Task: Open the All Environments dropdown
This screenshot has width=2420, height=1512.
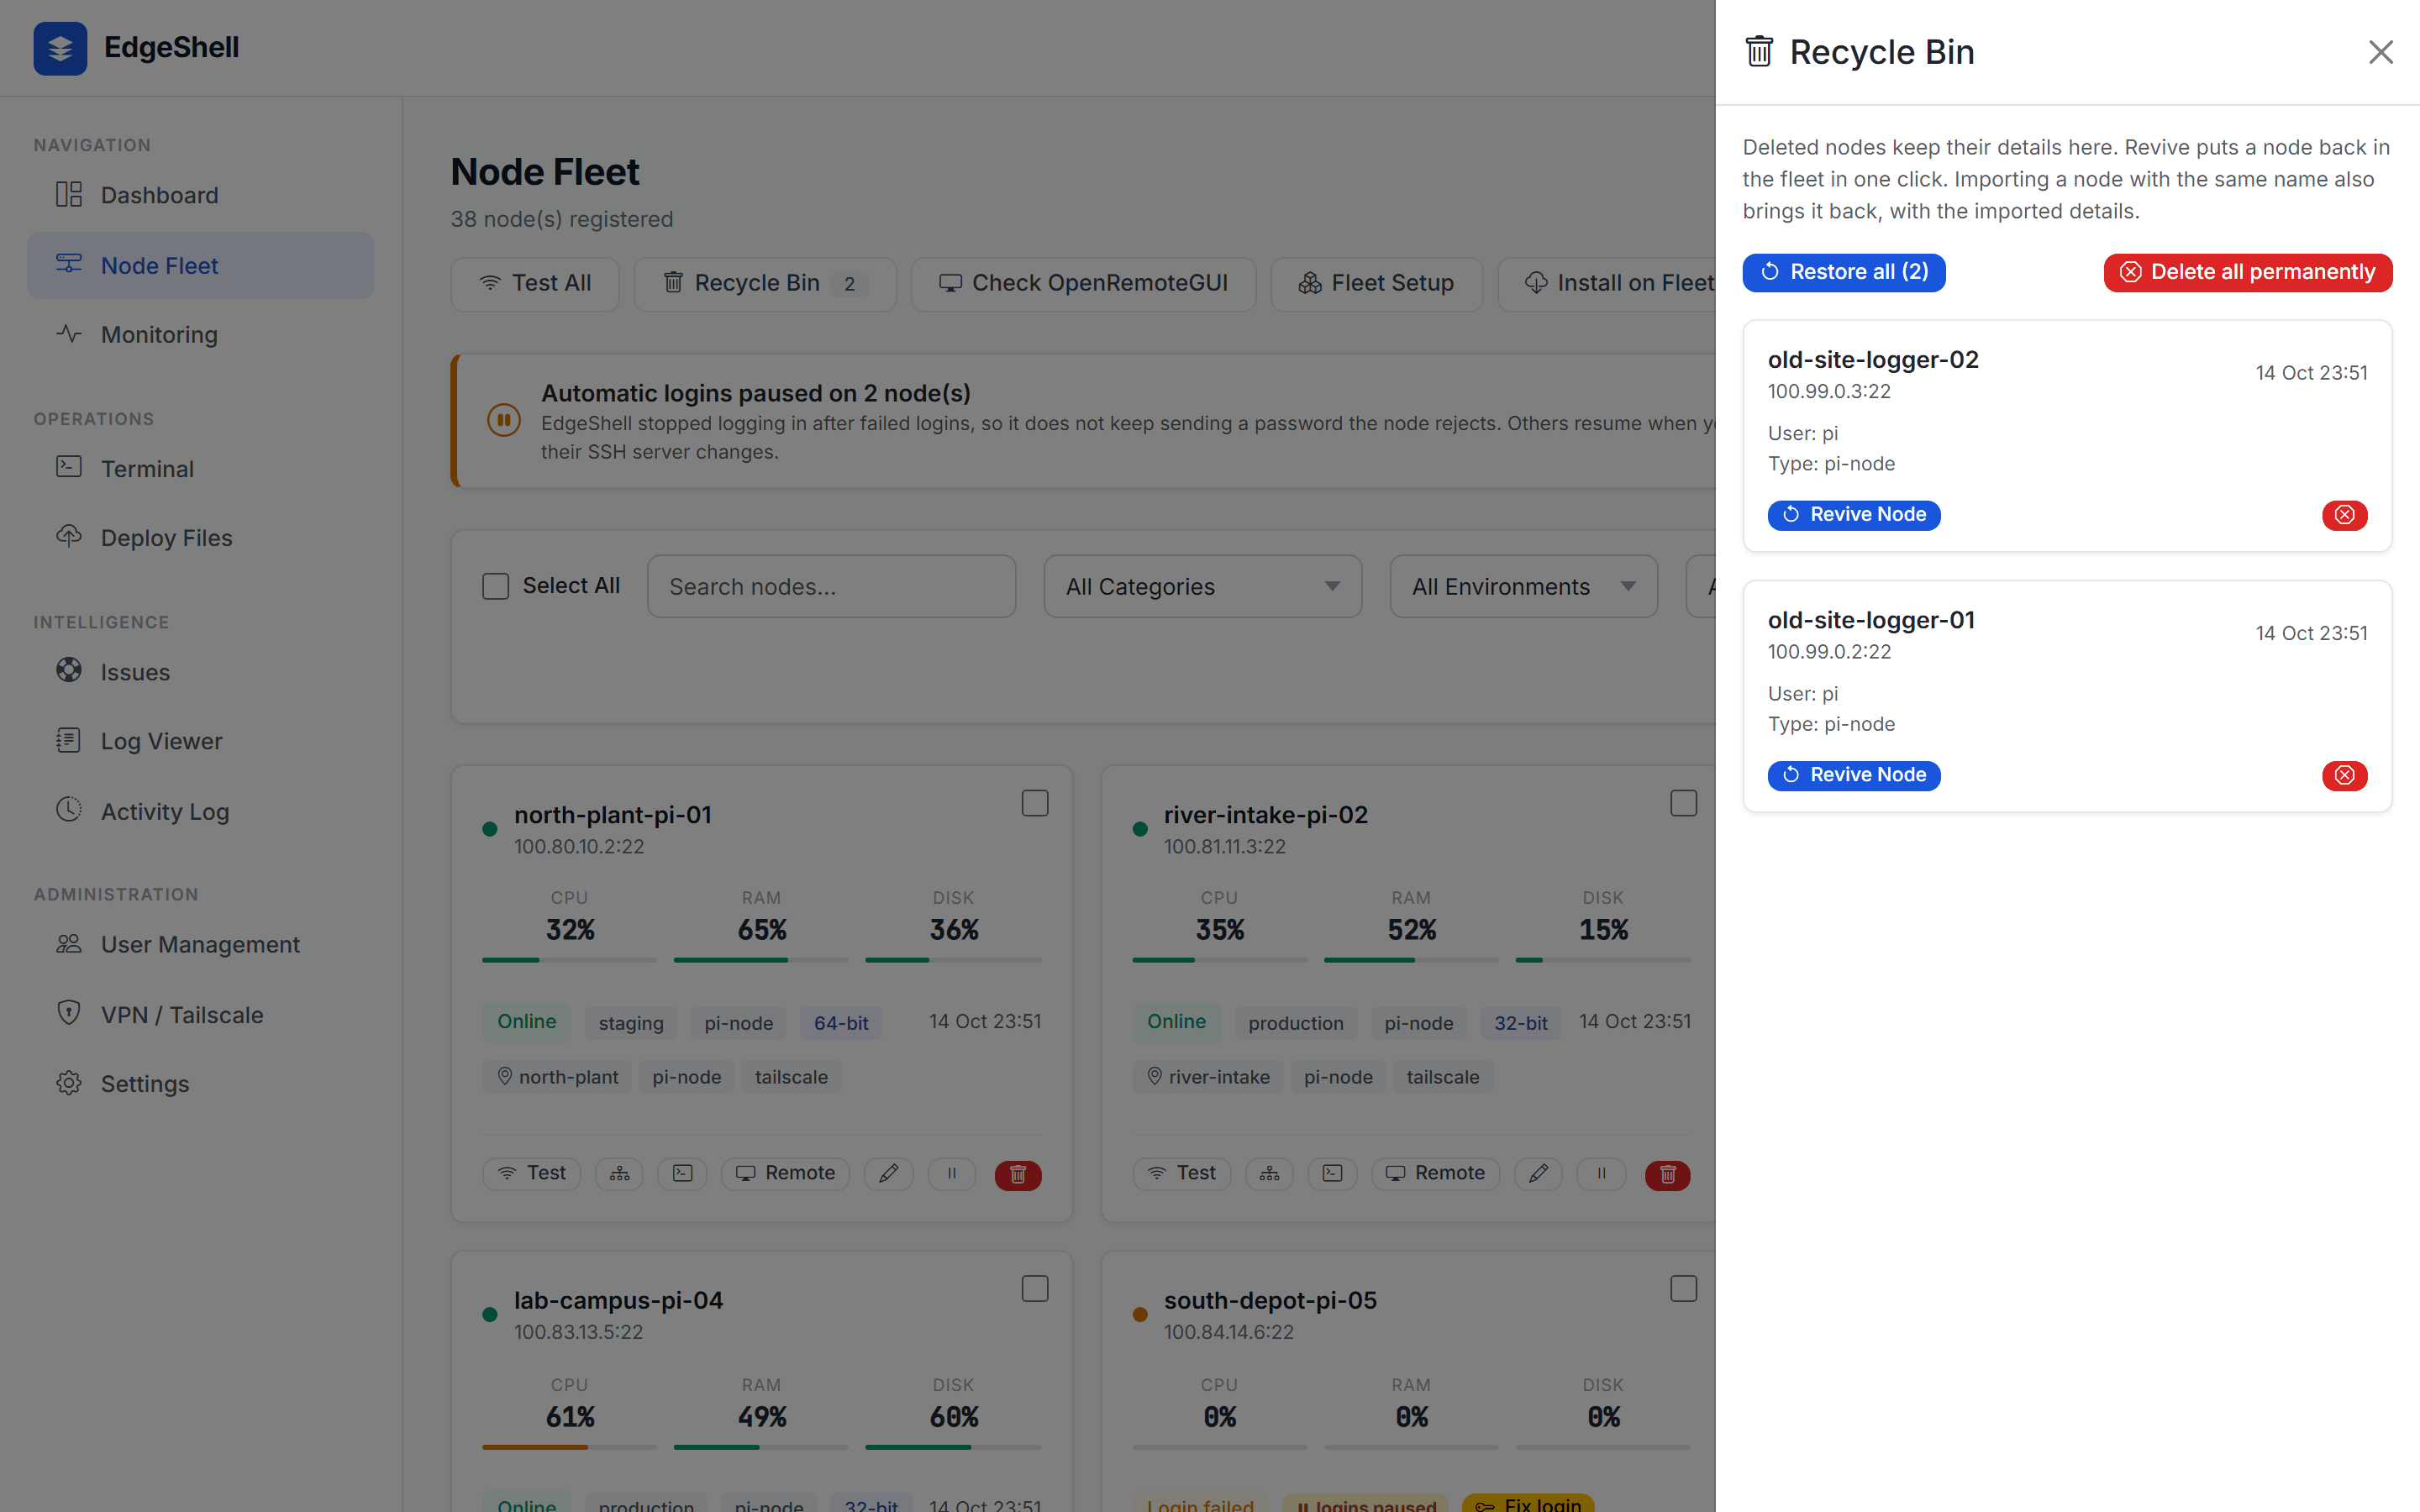Action: [1523, 586]
